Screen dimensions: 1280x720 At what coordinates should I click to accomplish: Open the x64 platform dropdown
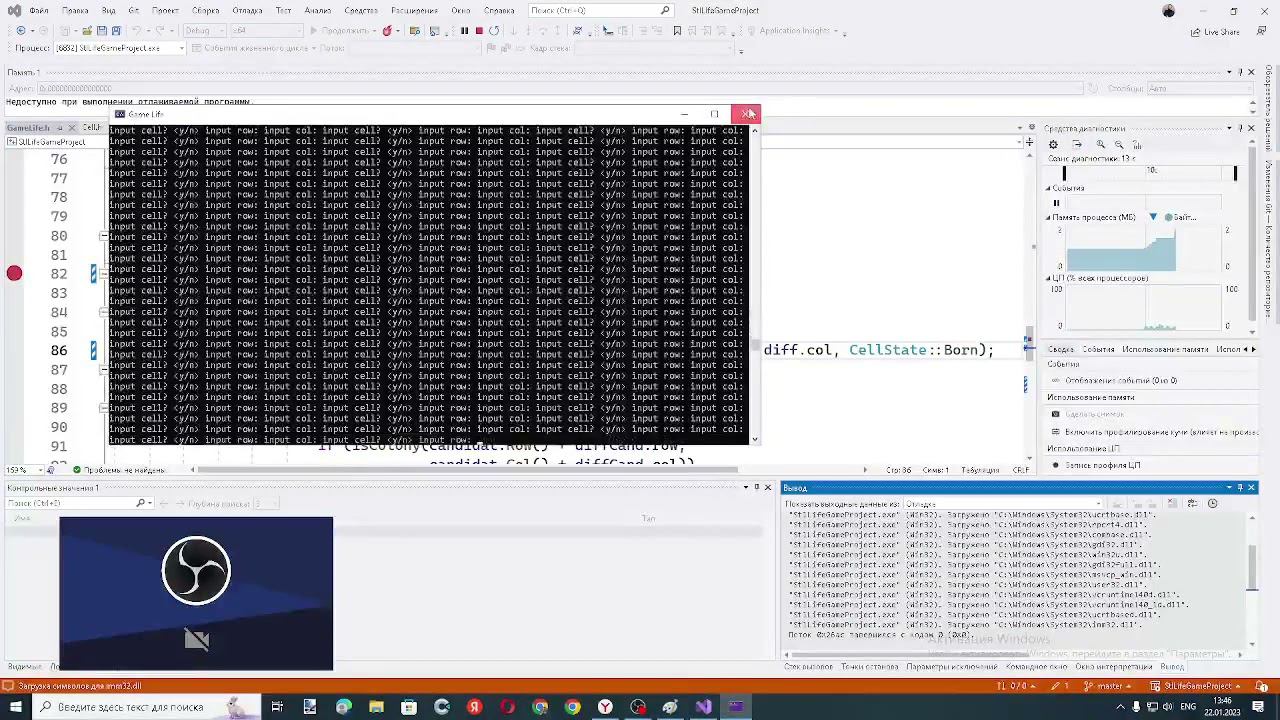pyautogui.click(x=265, y=31)
